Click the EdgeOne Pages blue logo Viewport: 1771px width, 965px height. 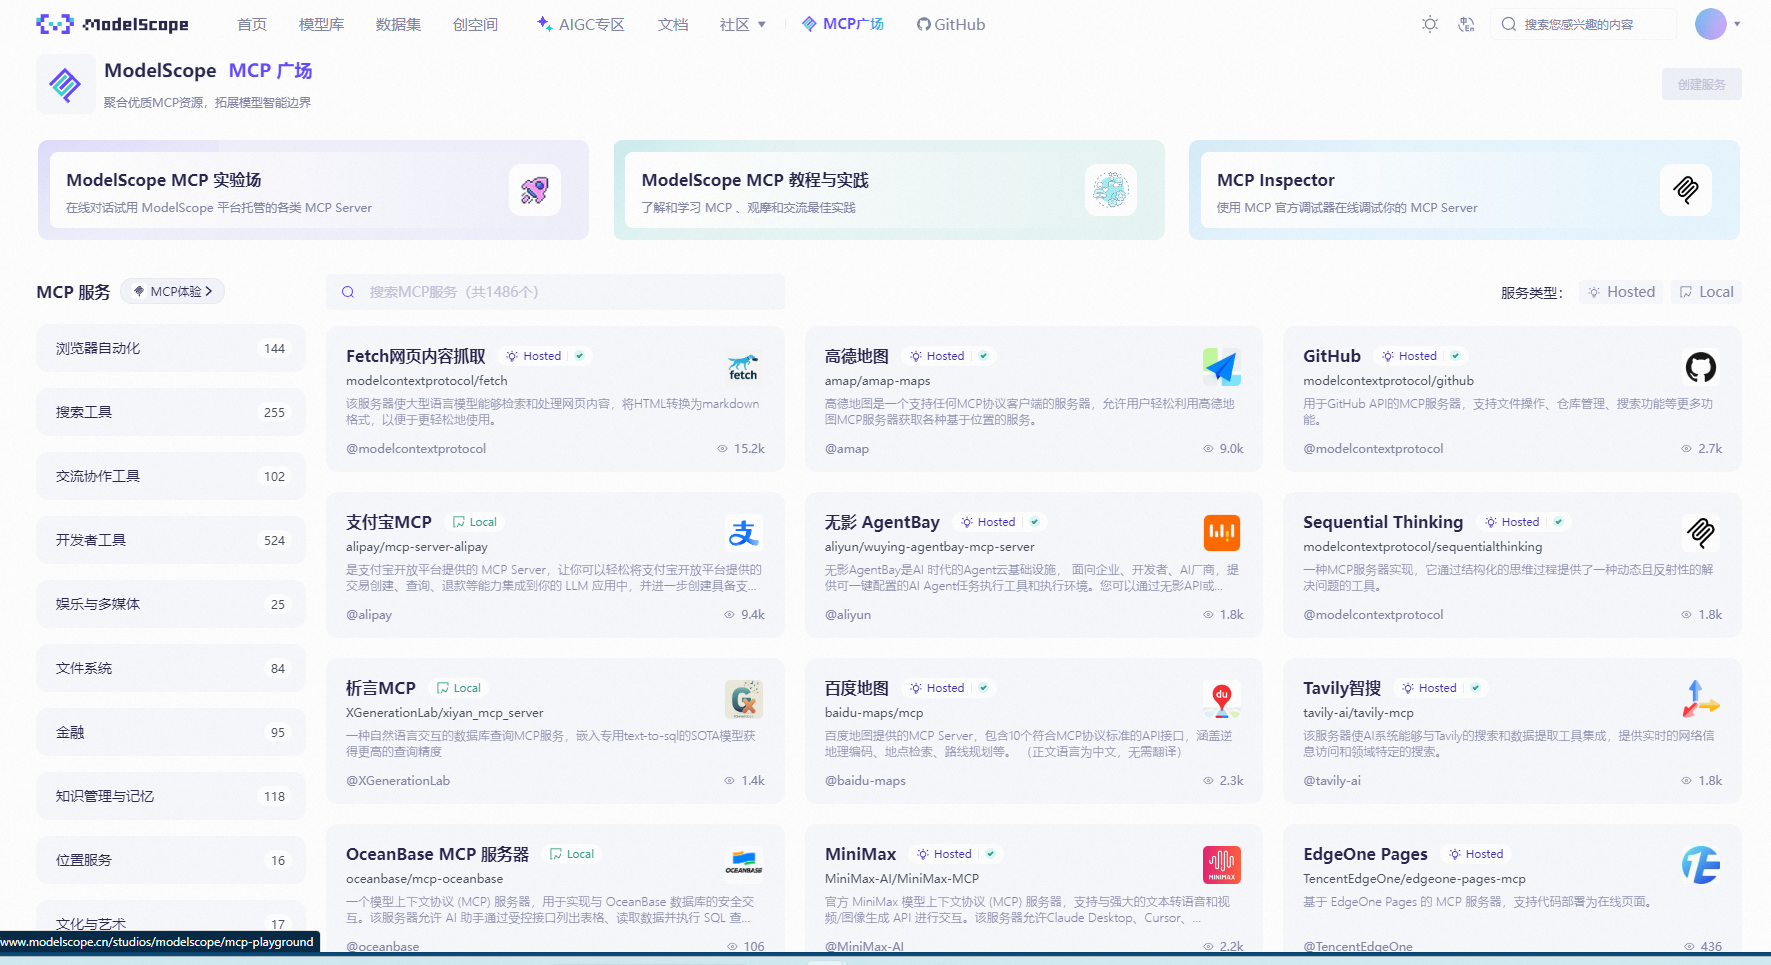pos(1701,865)
